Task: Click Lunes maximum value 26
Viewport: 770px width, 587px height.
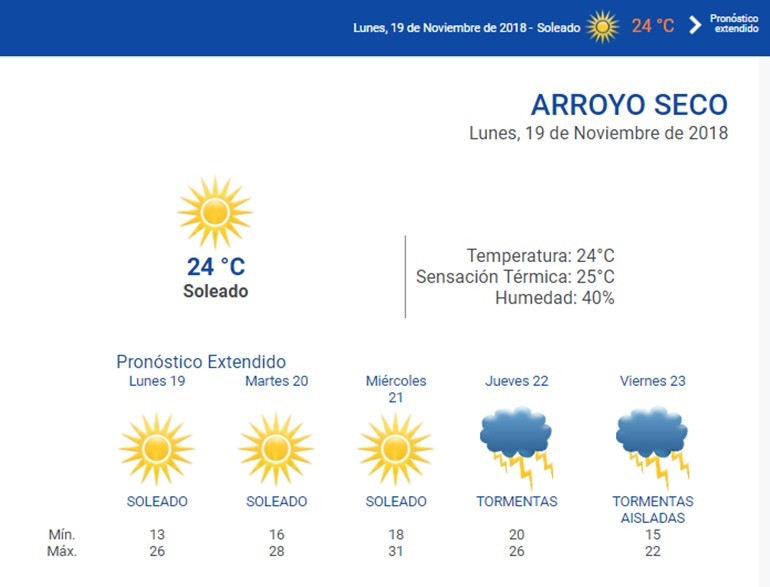Action: click(x=157, y=551)
